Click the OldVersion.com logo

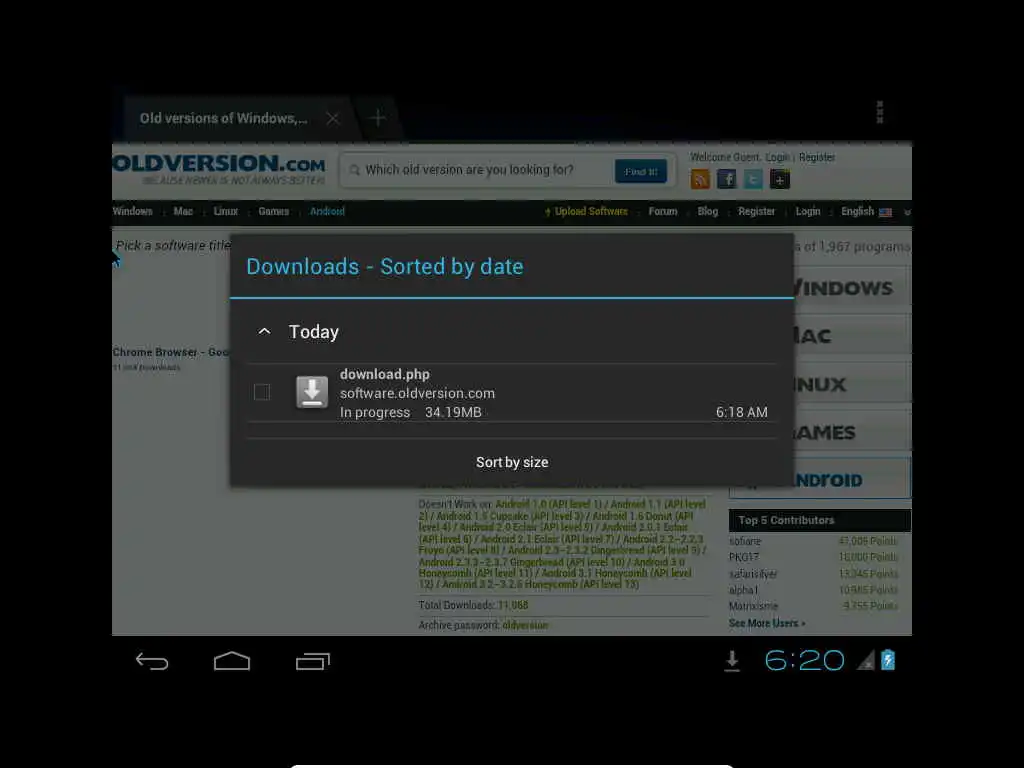point(219,168)
